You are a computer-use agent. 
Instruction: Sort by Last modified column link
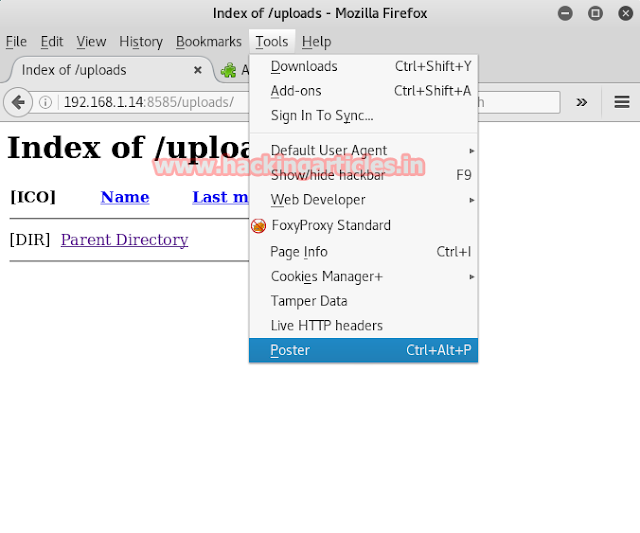coord(220,197)
